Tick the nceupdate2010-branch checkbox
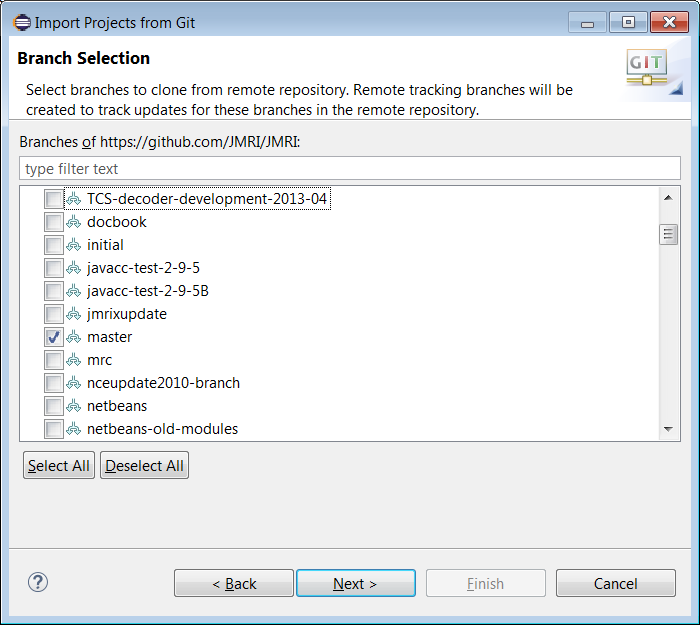This screenshot has width=700, height=625. (x=54, y=383)
